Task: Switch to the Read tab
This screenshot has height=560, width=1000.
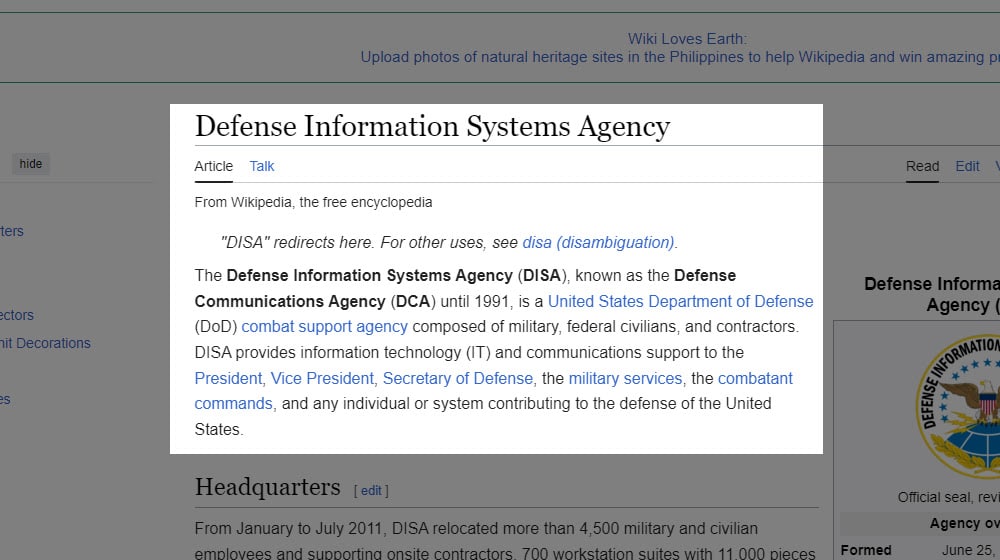Action: pyautogui.click(x=922, y=166)
